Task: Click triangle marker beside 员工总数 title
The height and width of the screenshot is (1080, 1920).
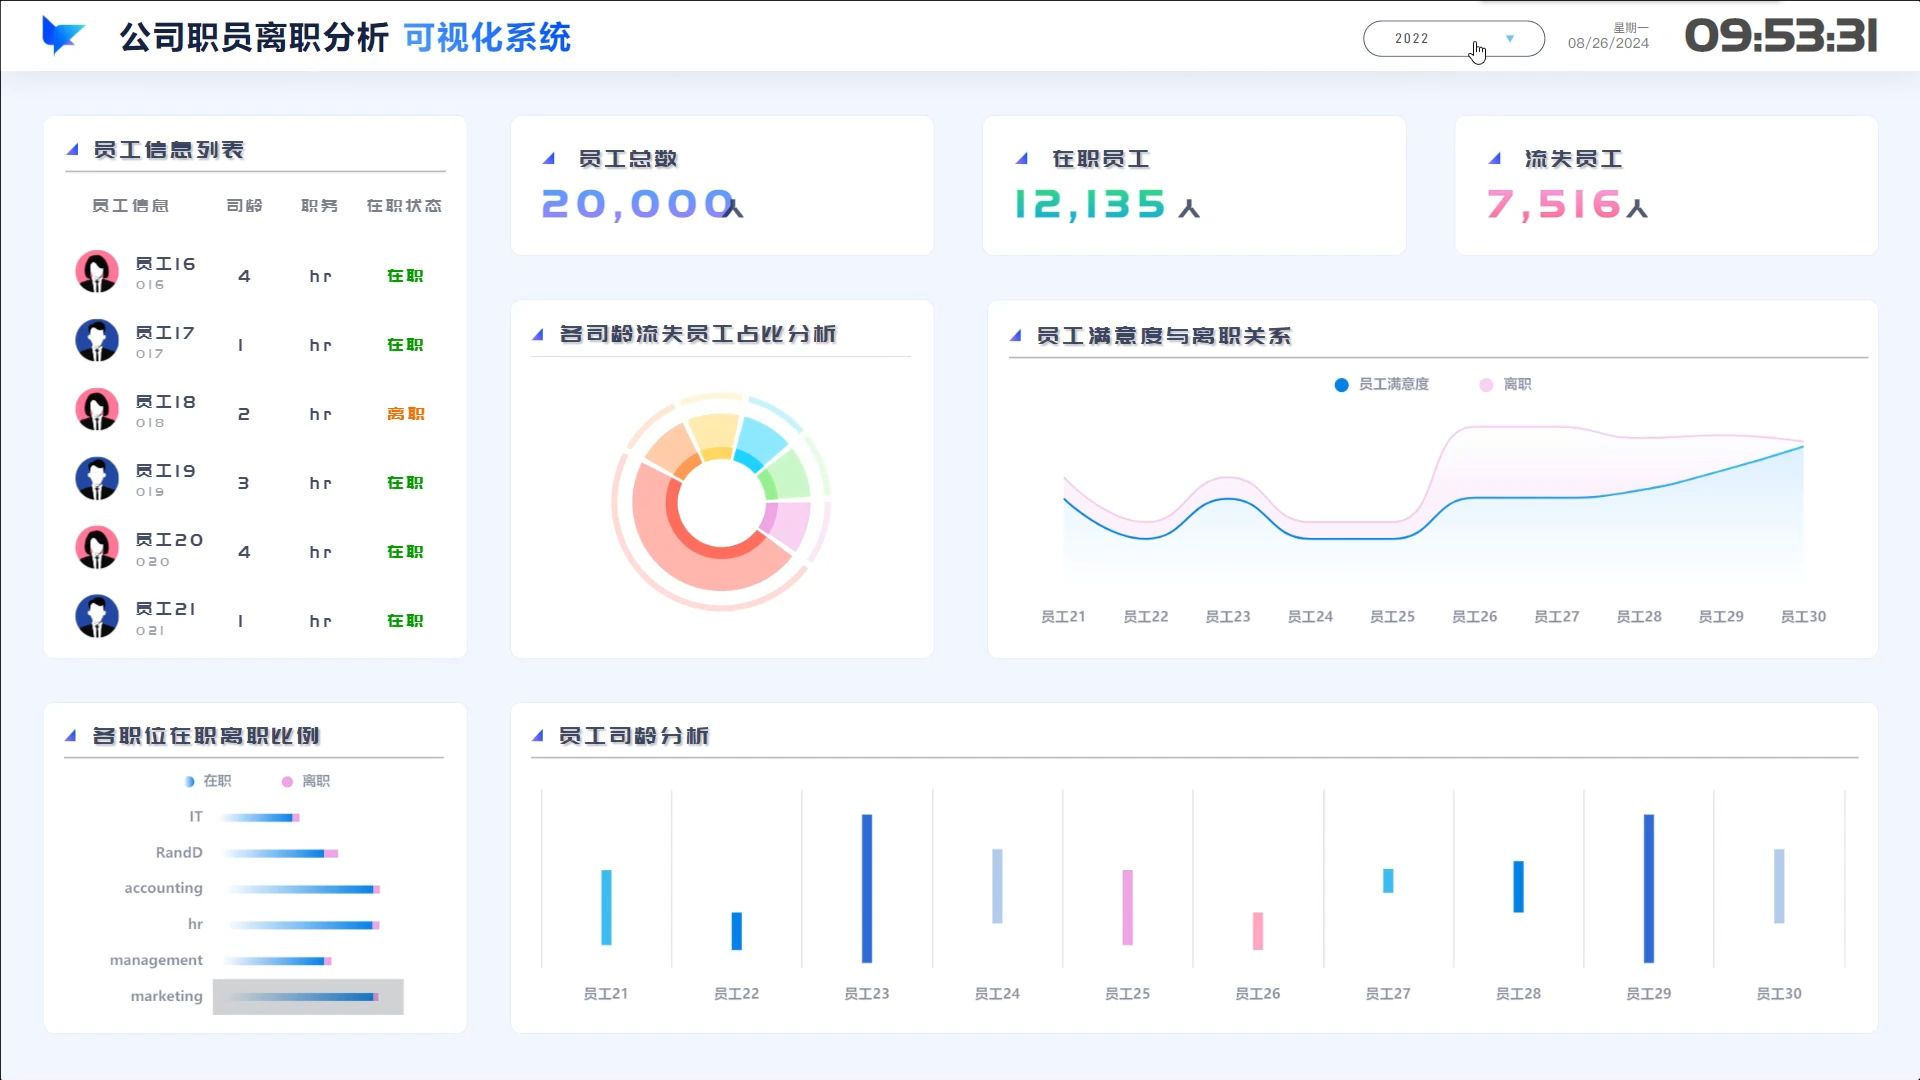Action: pyautogui.click(x=548, y=158)
